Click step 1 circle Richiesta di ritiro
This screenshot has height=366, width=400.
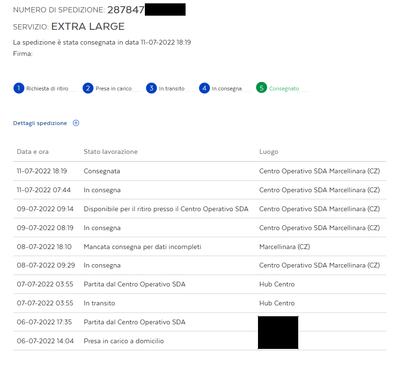pyautogui.click(x=19, y=88)
